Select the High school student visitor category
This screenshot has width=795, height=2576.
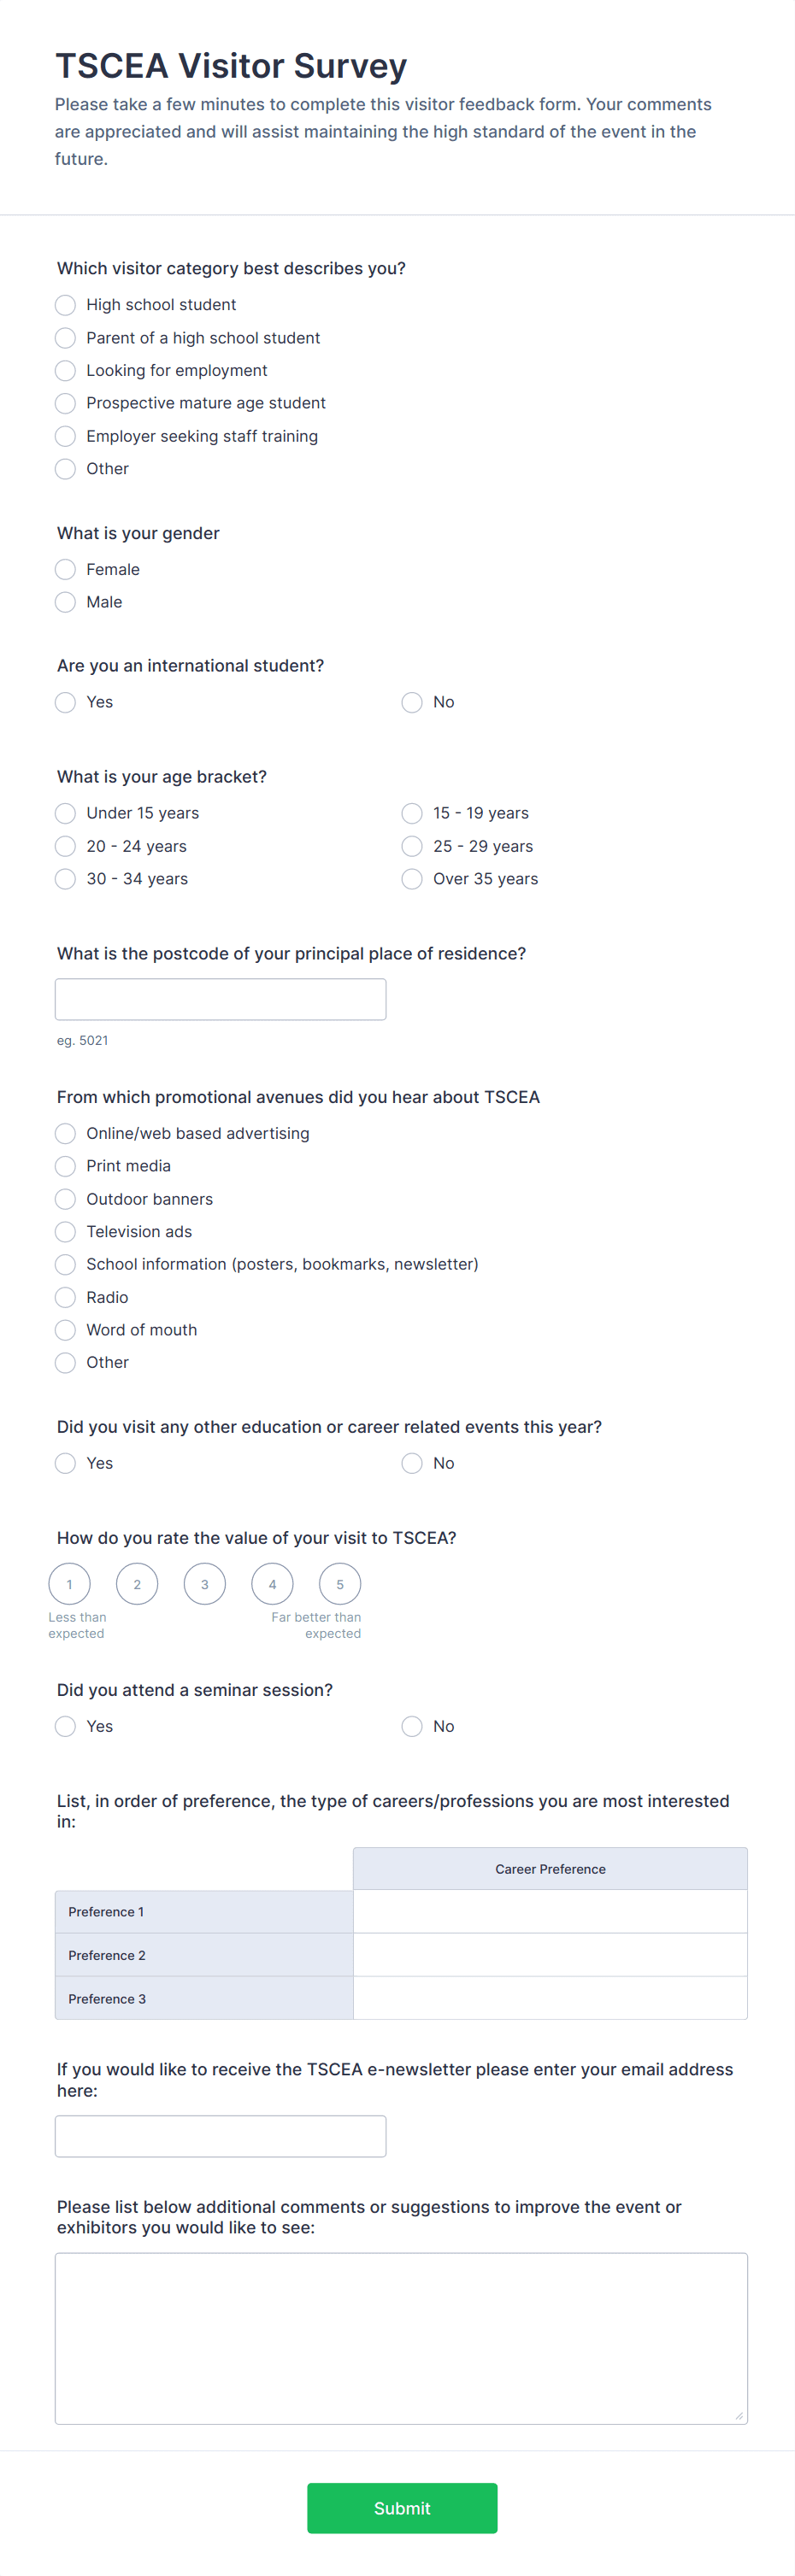coord(65,305)
